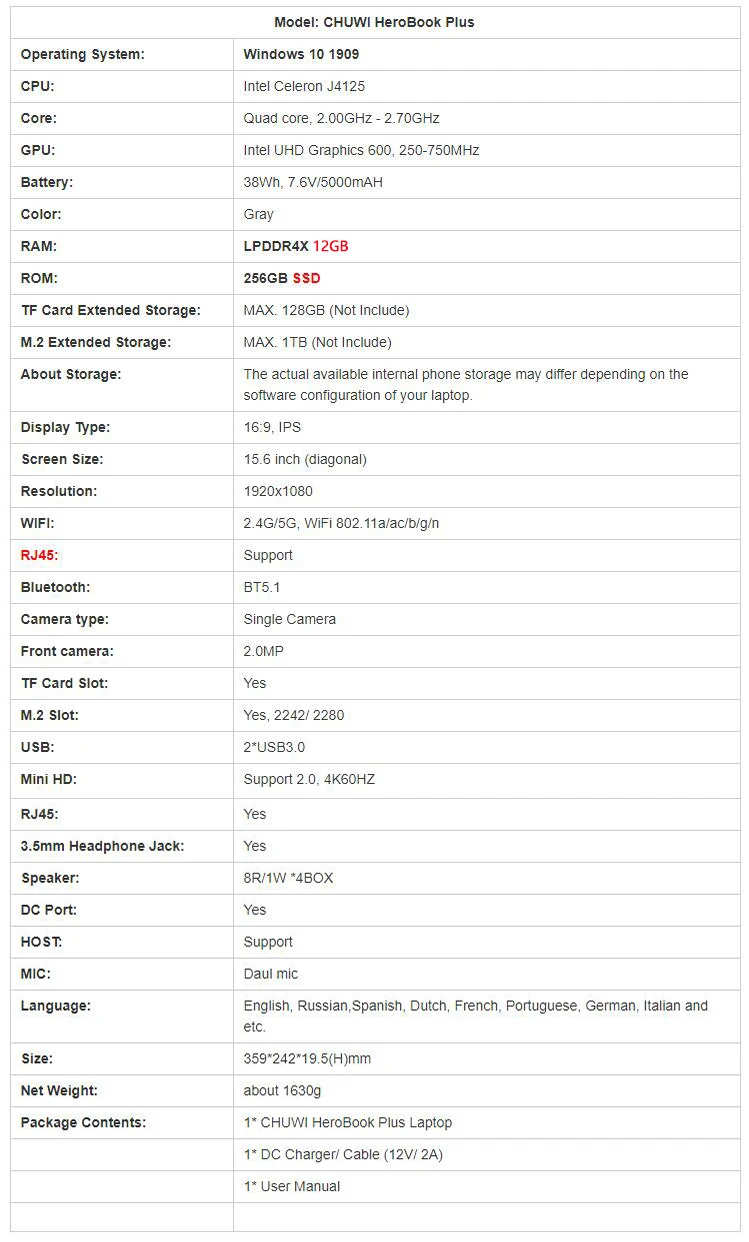
Task: Click the 'Model: CHUWI HeroBook Plus' header
Action: [374, 22]
